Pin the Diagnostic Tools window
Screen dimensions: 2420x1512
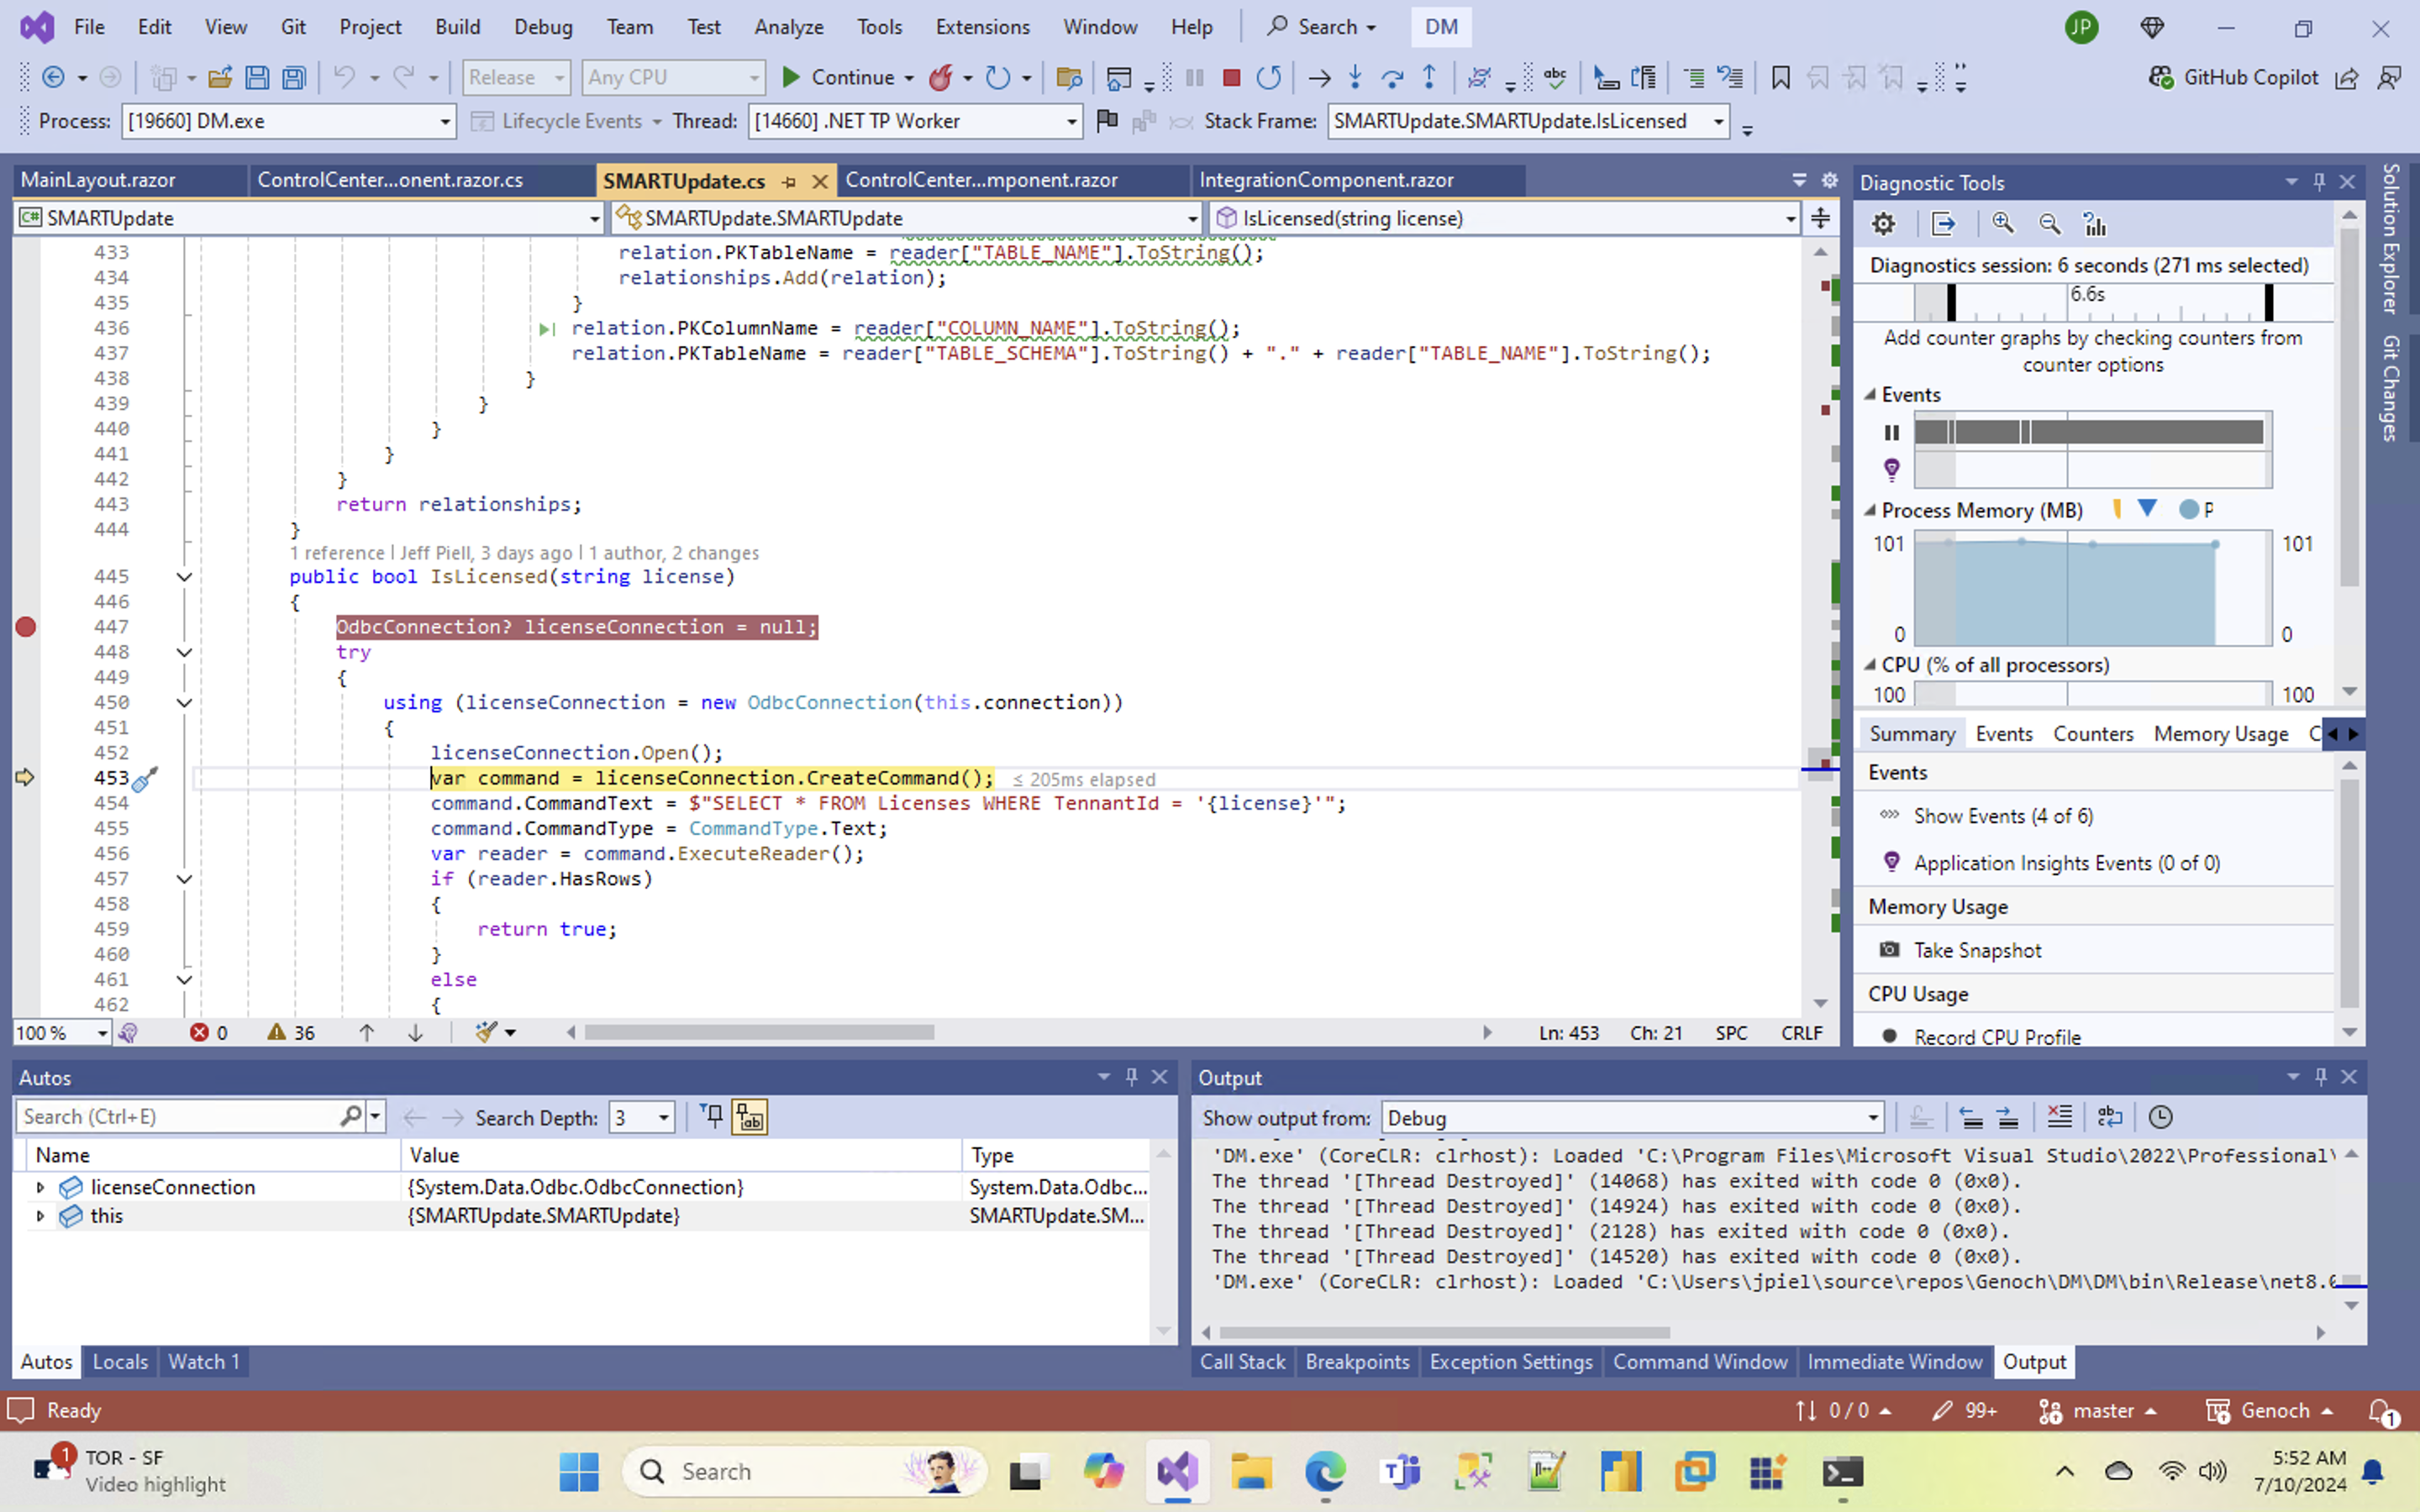point(2318,181)
